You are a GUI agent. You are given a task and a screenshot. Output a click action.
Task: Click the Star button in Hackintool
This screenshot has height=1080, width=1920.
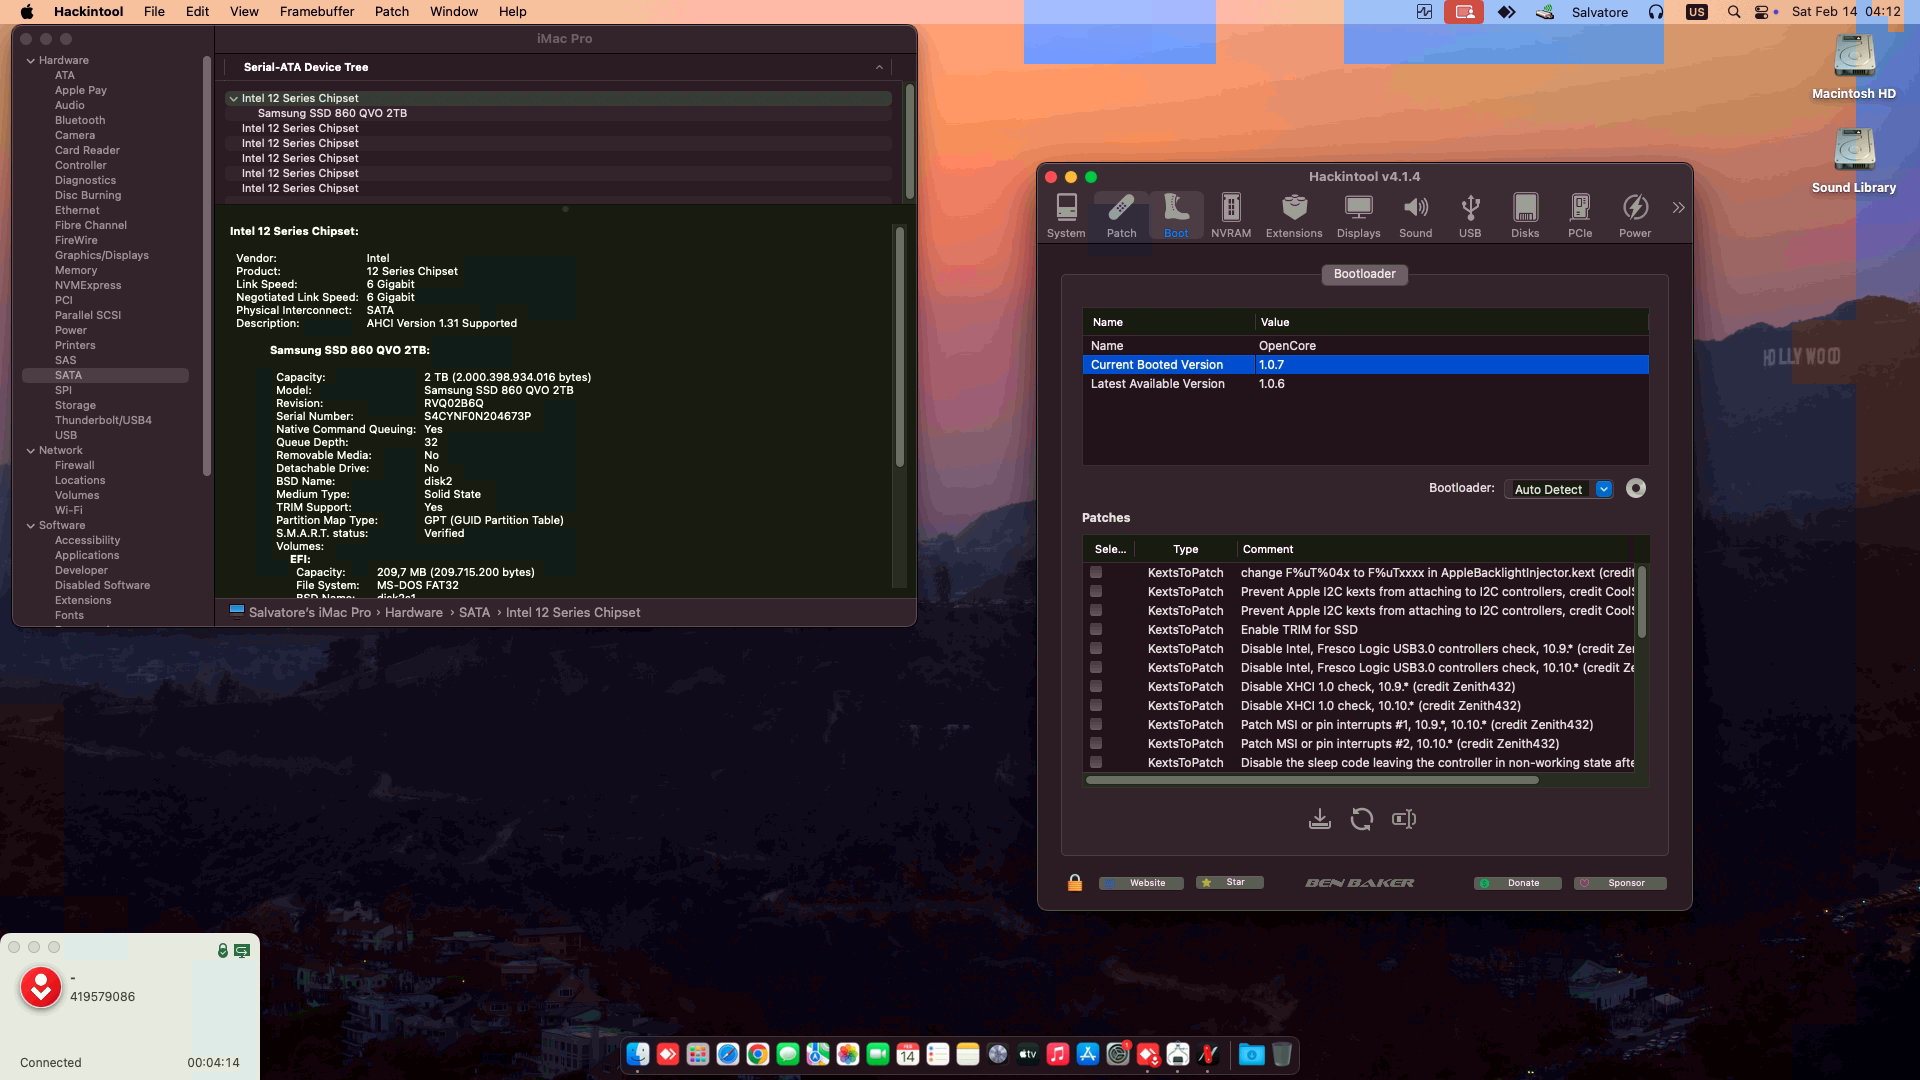pyautogui.click(x=1230, y=882)
